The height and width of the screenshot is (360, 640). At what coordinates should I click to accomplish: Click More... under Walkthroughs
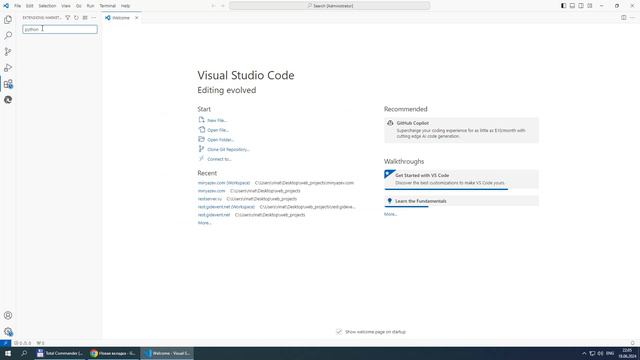tap(390, 214)
